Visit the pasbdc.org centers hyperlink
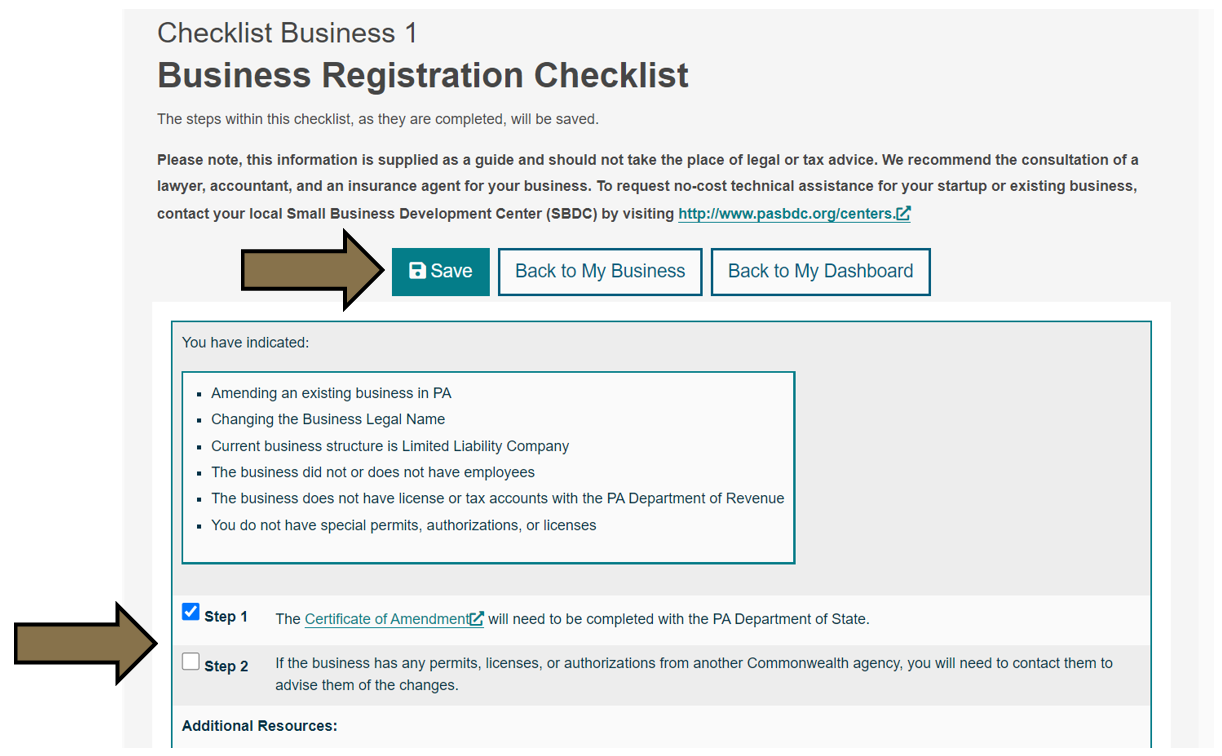 787,213
